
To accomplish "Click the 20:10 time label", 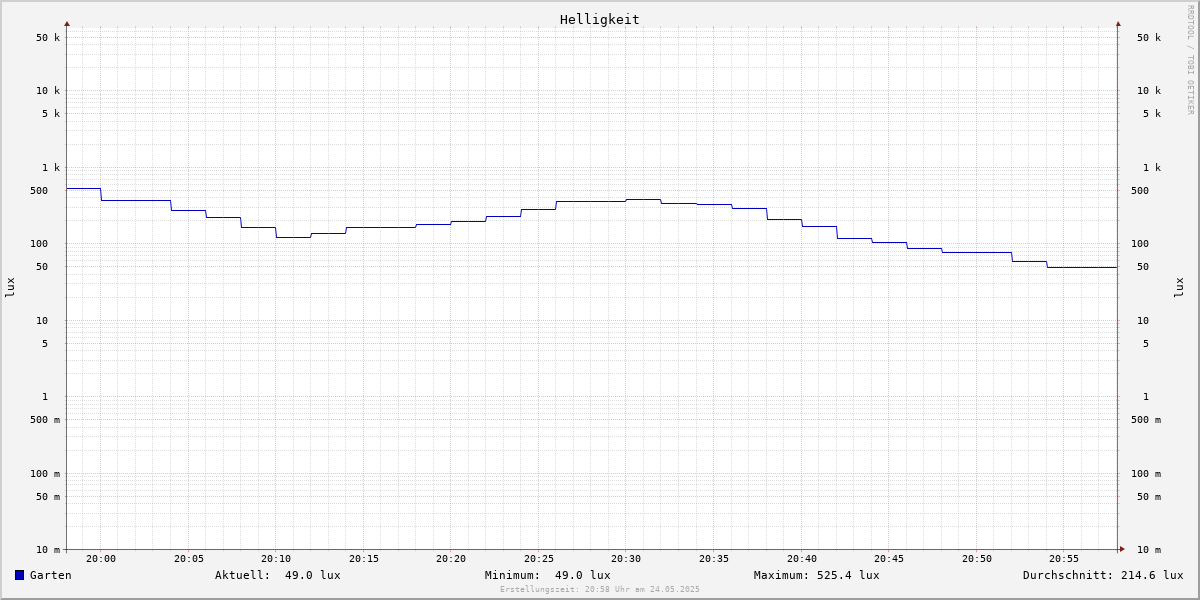I will pyautogui.click(x=276, y=559).
